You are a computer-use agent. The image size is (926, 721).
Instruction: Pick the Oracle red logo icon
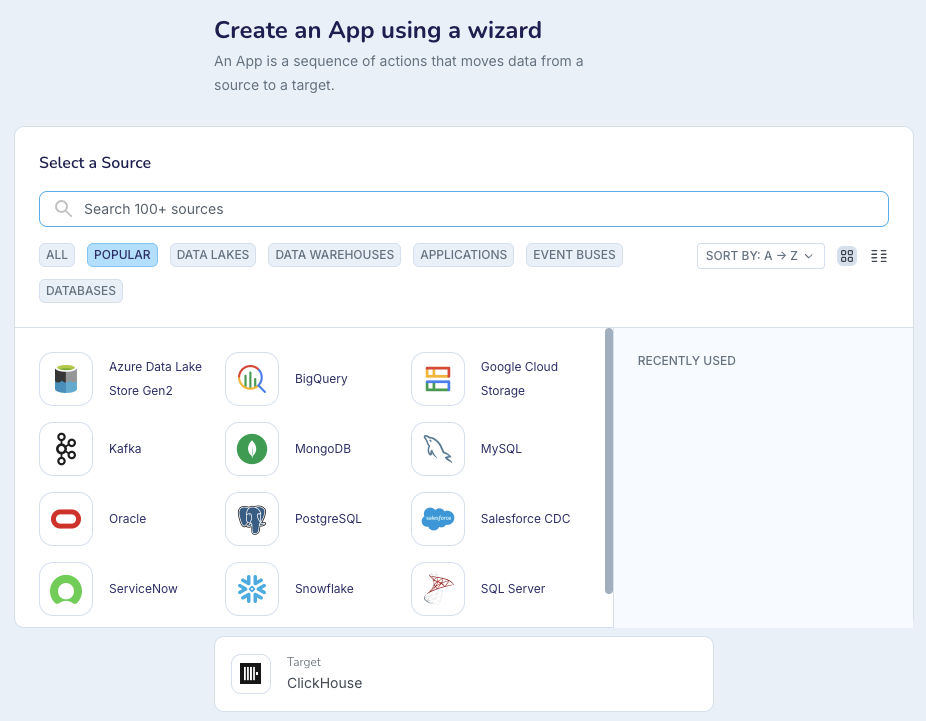(x=66, y=519)
